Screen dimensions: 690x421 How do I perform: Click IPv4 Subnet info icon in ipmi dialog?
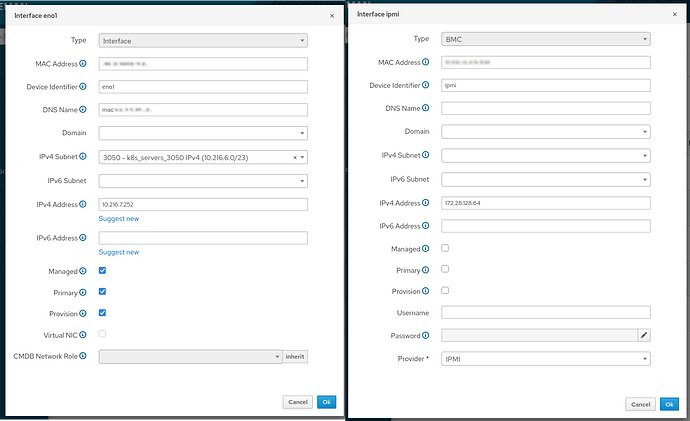(426, 155)
